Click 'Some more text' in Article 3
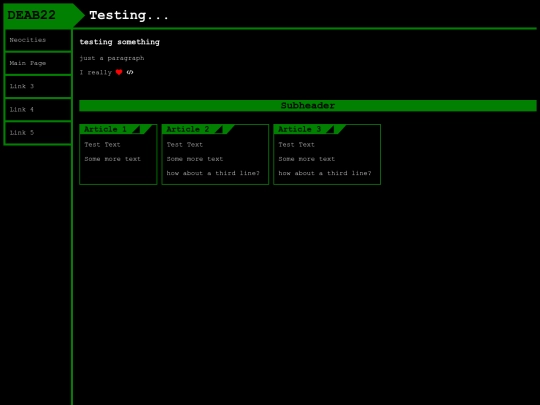 tap(307, 159)
